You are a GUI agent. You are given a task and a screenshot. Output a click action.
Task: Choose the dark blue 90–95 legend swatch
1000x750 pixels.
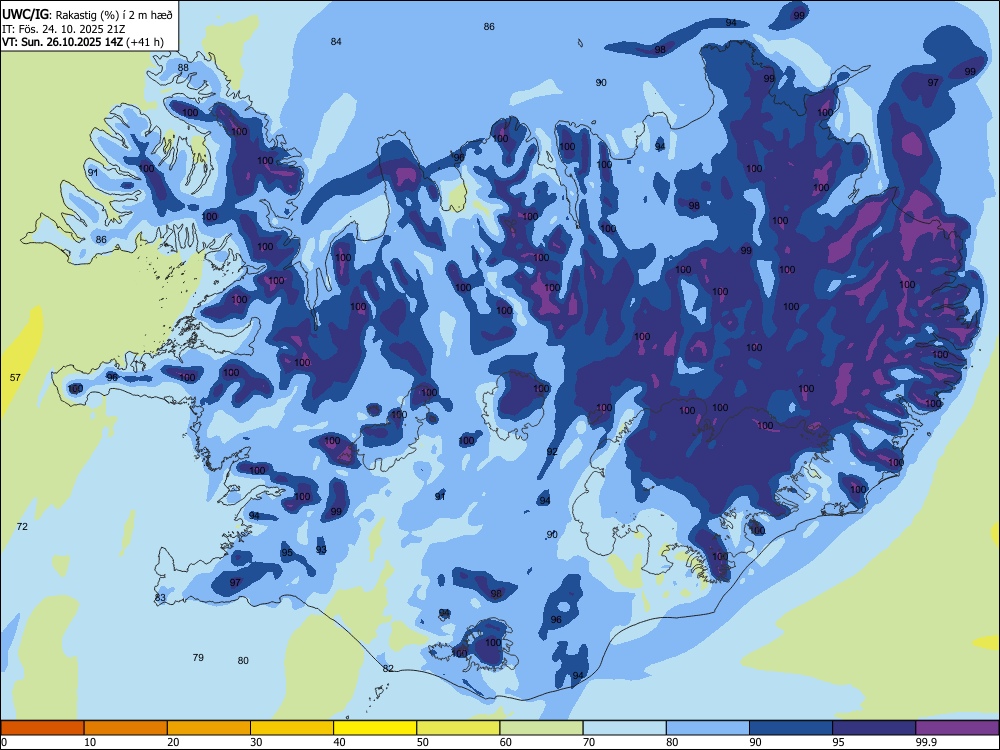click(x=791, y=728)
